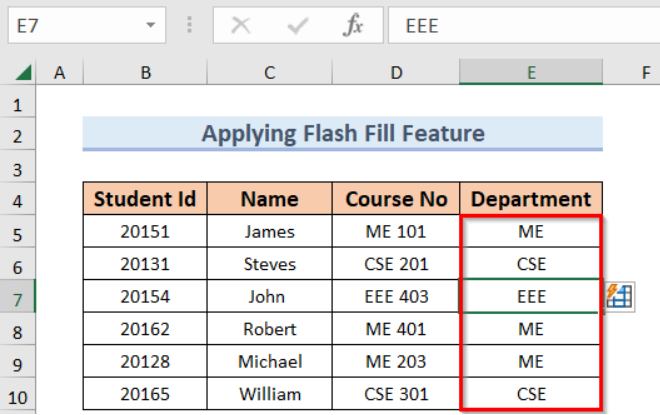The image size is (660, 415).
Task: Select the CSE 301 course cell
Action: point(396,394)
